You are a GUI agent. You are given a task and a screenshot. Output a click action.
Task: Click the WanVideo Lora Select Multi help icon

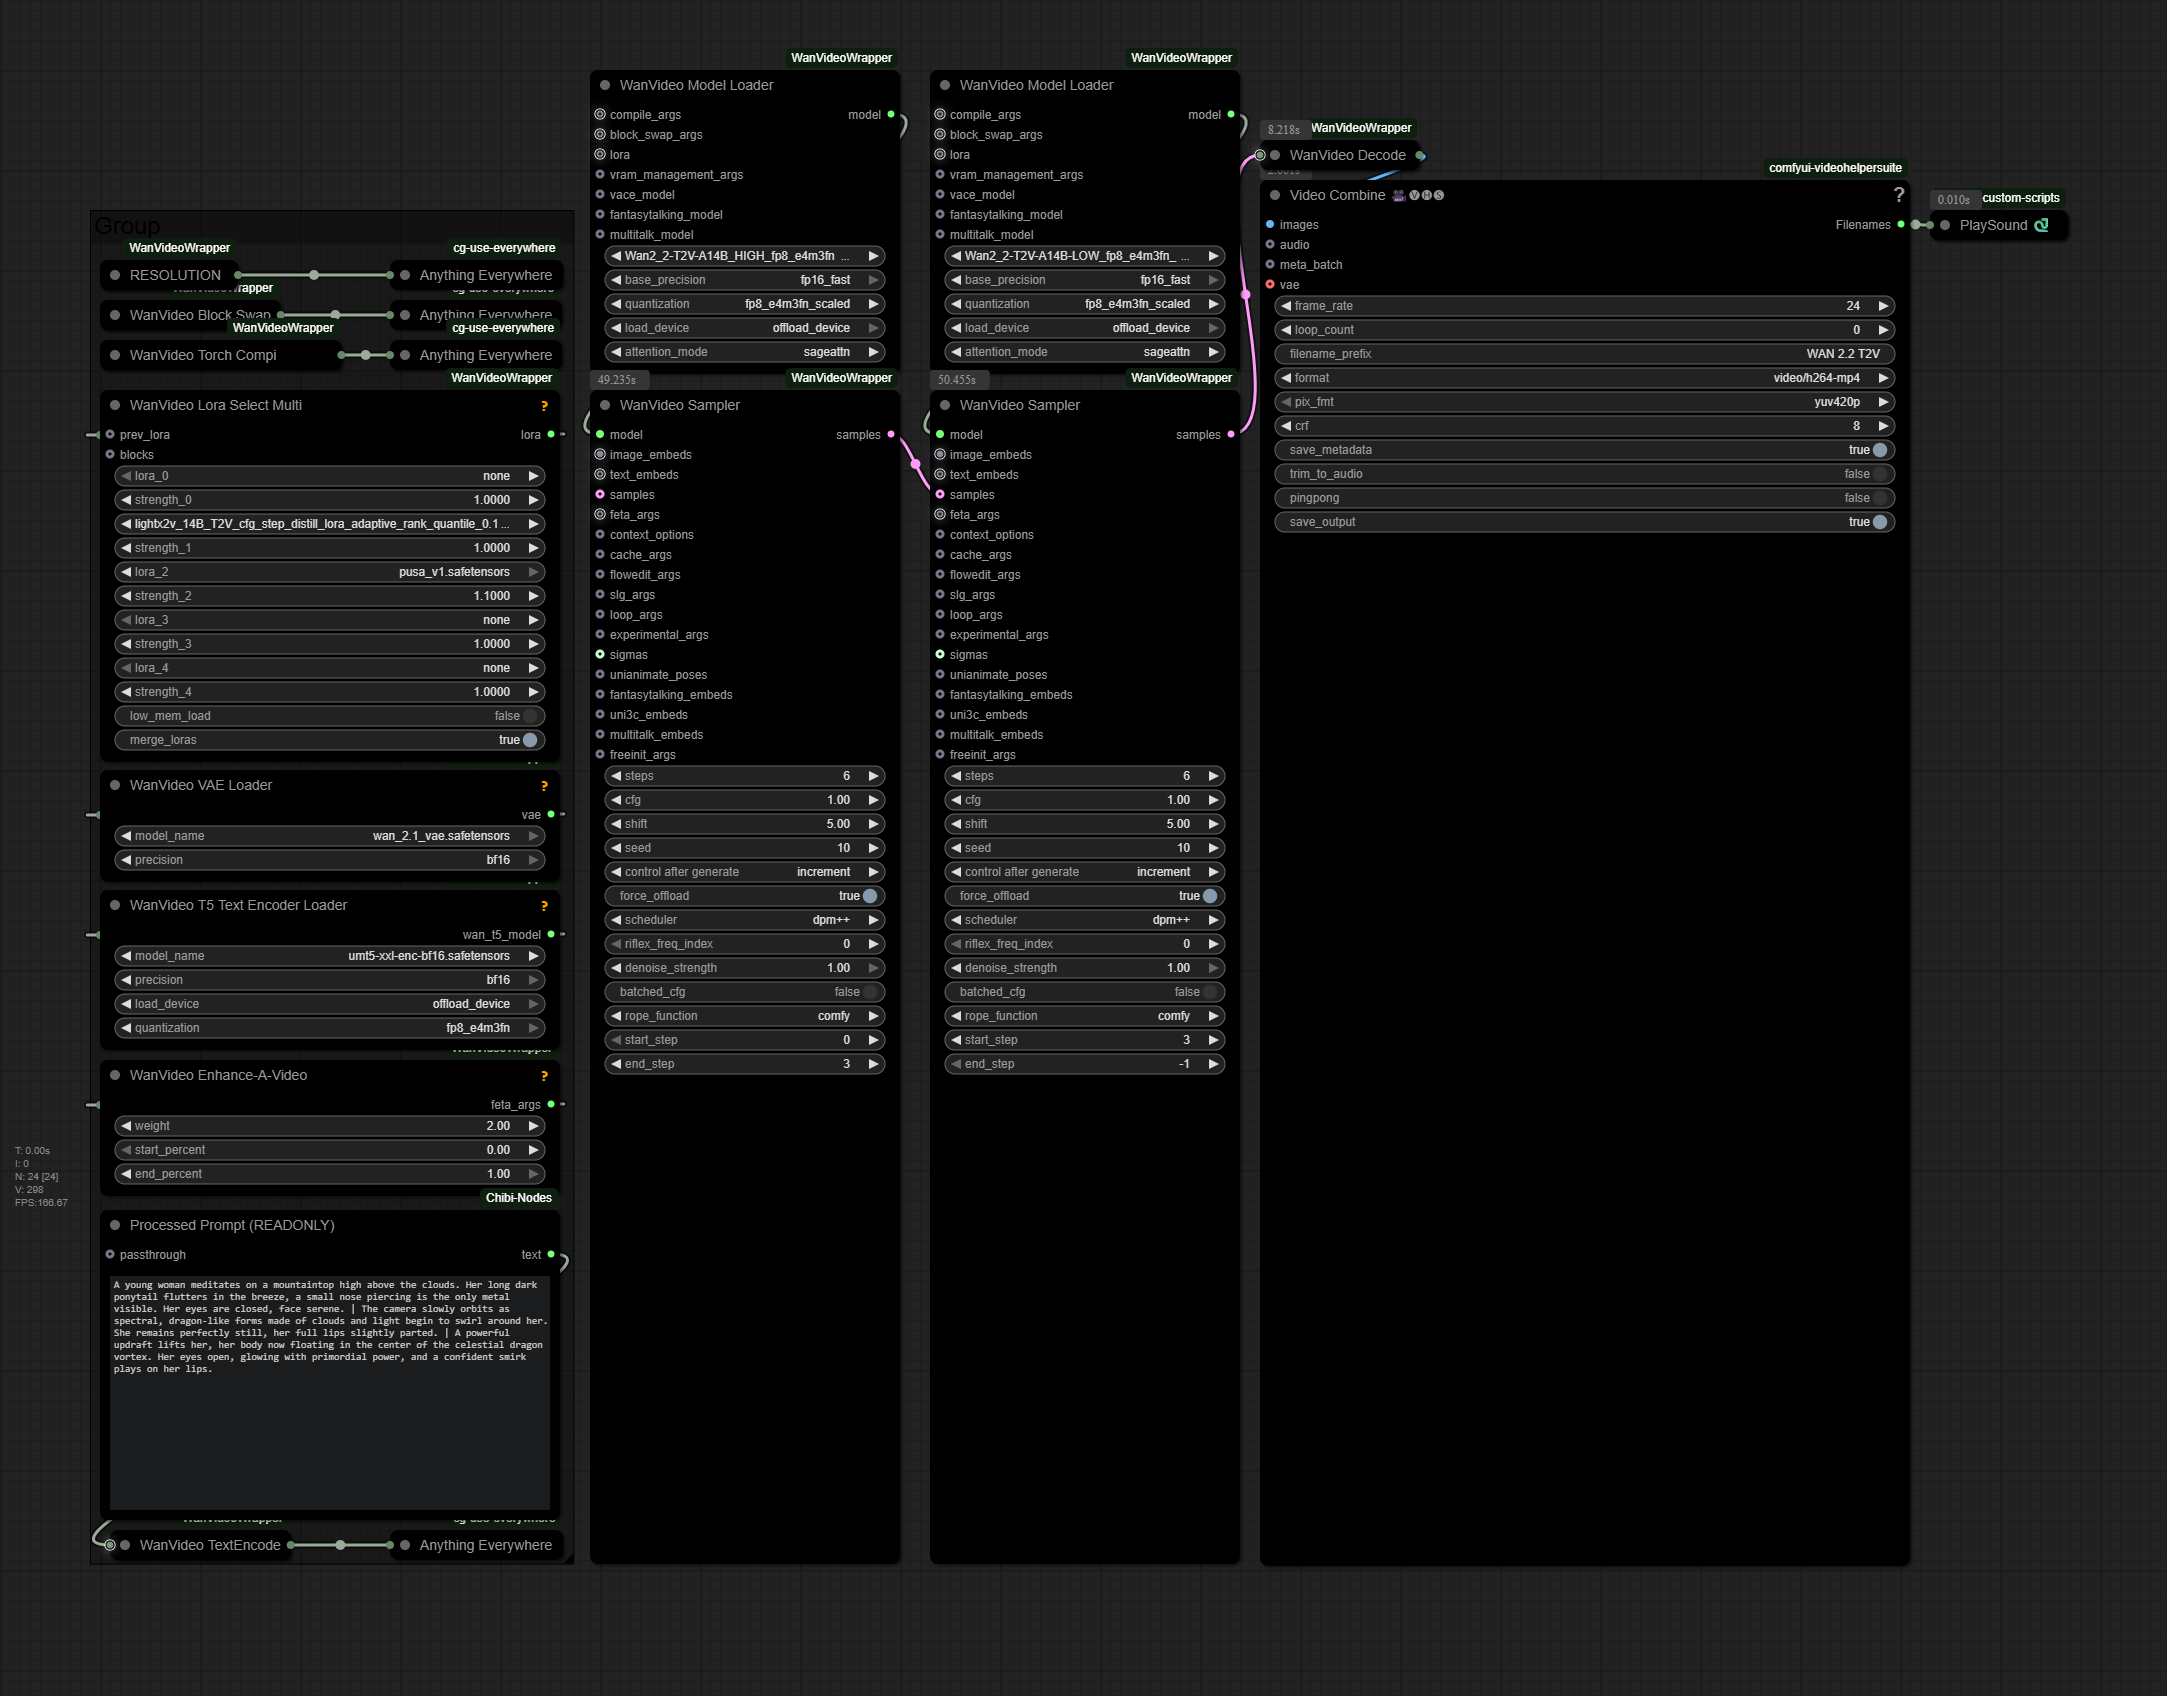[x=544, y=406]
